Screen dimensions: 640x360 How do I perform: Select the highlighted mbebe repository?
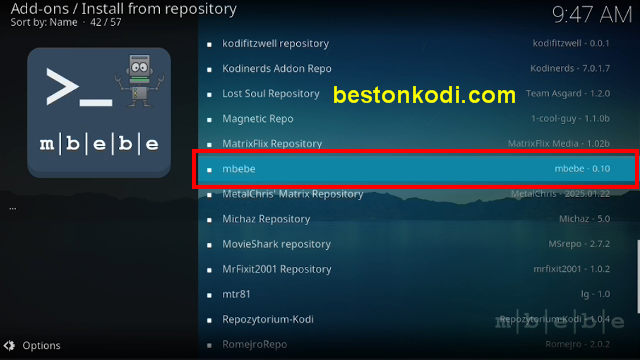(416, 169)
